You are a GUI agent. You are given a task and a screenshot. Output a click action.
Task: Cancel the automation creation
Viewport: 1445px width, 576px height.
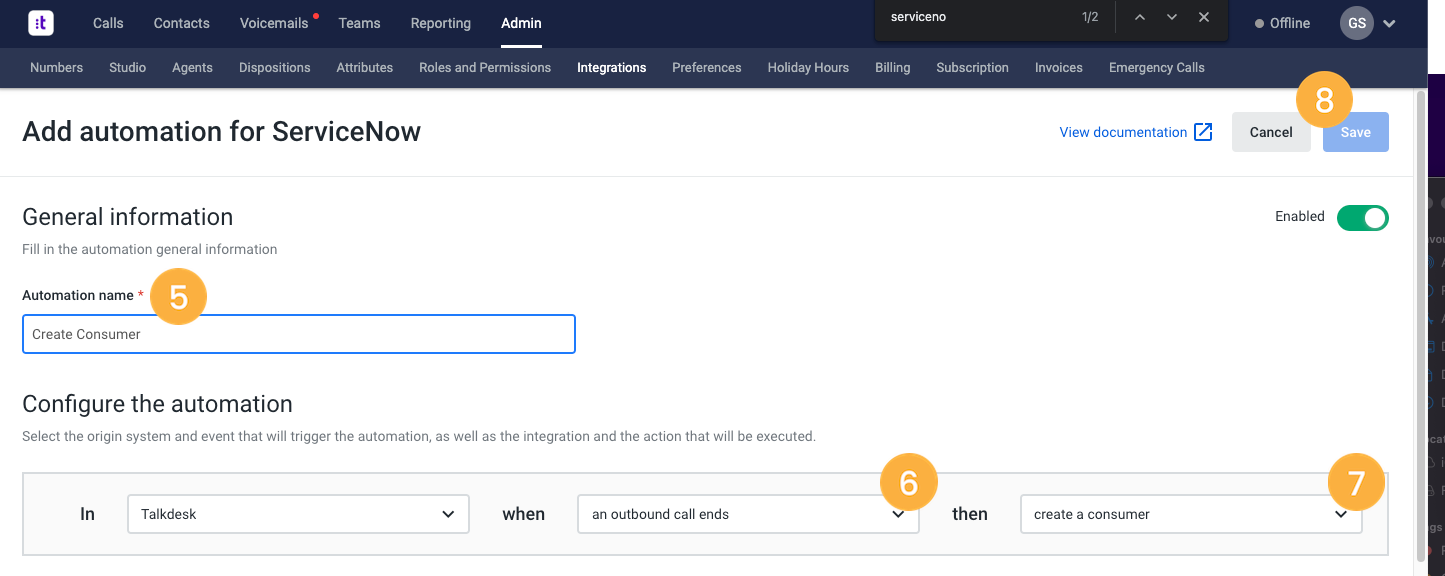(1271, 131)
